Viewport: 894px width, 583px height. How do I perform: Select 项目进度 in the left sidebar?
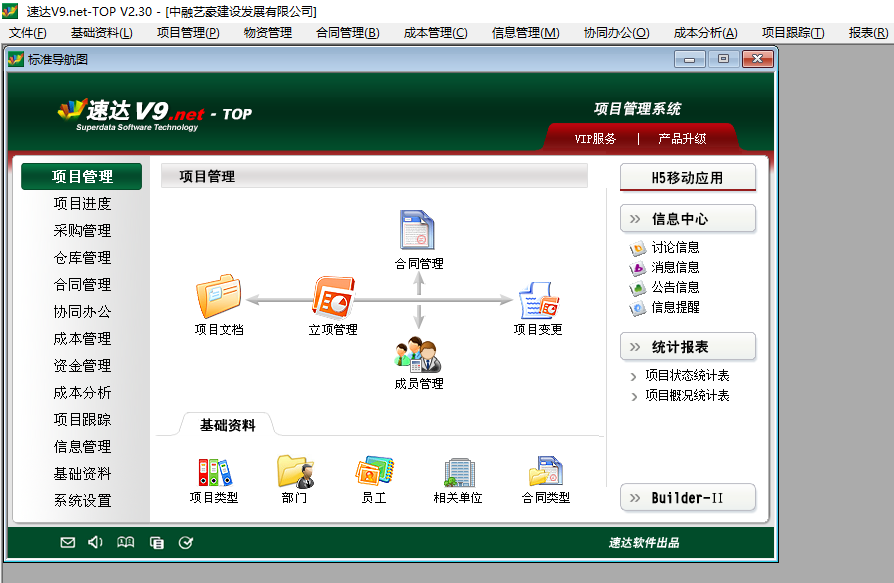tap(82, 203)
